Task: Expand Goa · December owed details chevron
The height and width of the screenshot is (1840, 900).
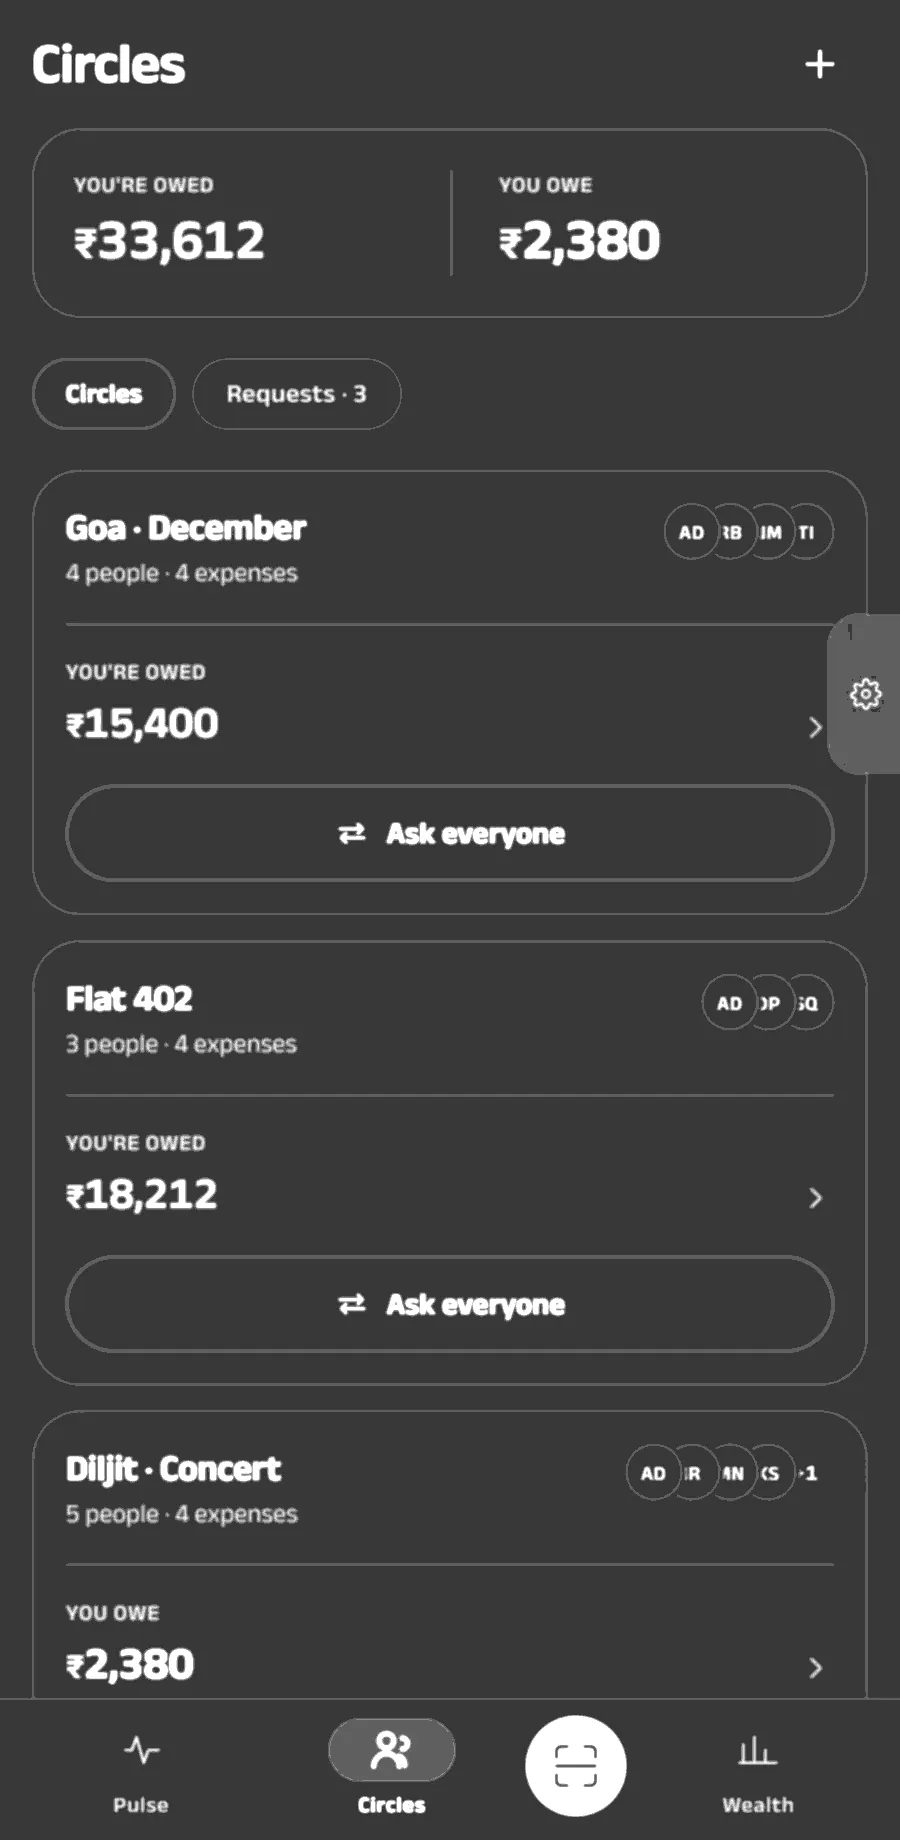Action: (x=815, y=727)
